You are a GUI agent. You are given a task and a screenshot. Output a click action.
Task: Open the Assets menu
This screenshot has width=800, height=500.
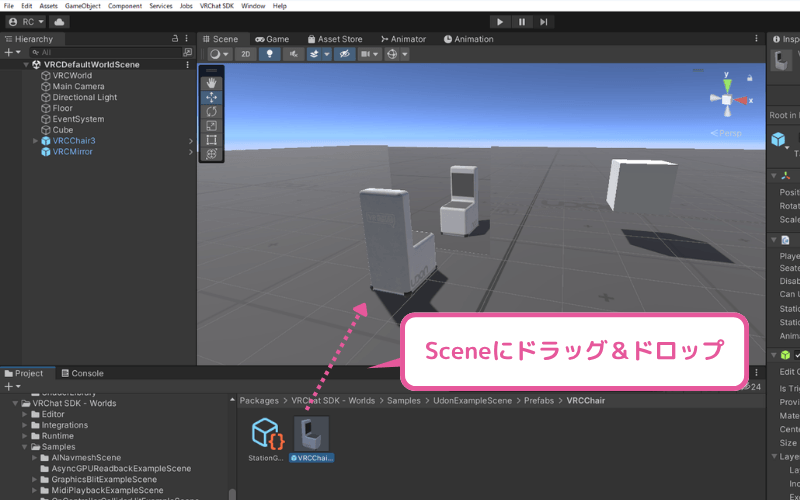pos(48,6)
